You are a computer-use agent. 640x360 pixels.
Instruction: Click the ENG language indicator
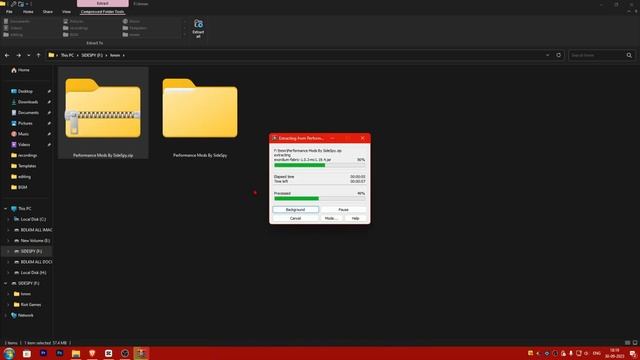pyautogui.click(x=597, y=353)
